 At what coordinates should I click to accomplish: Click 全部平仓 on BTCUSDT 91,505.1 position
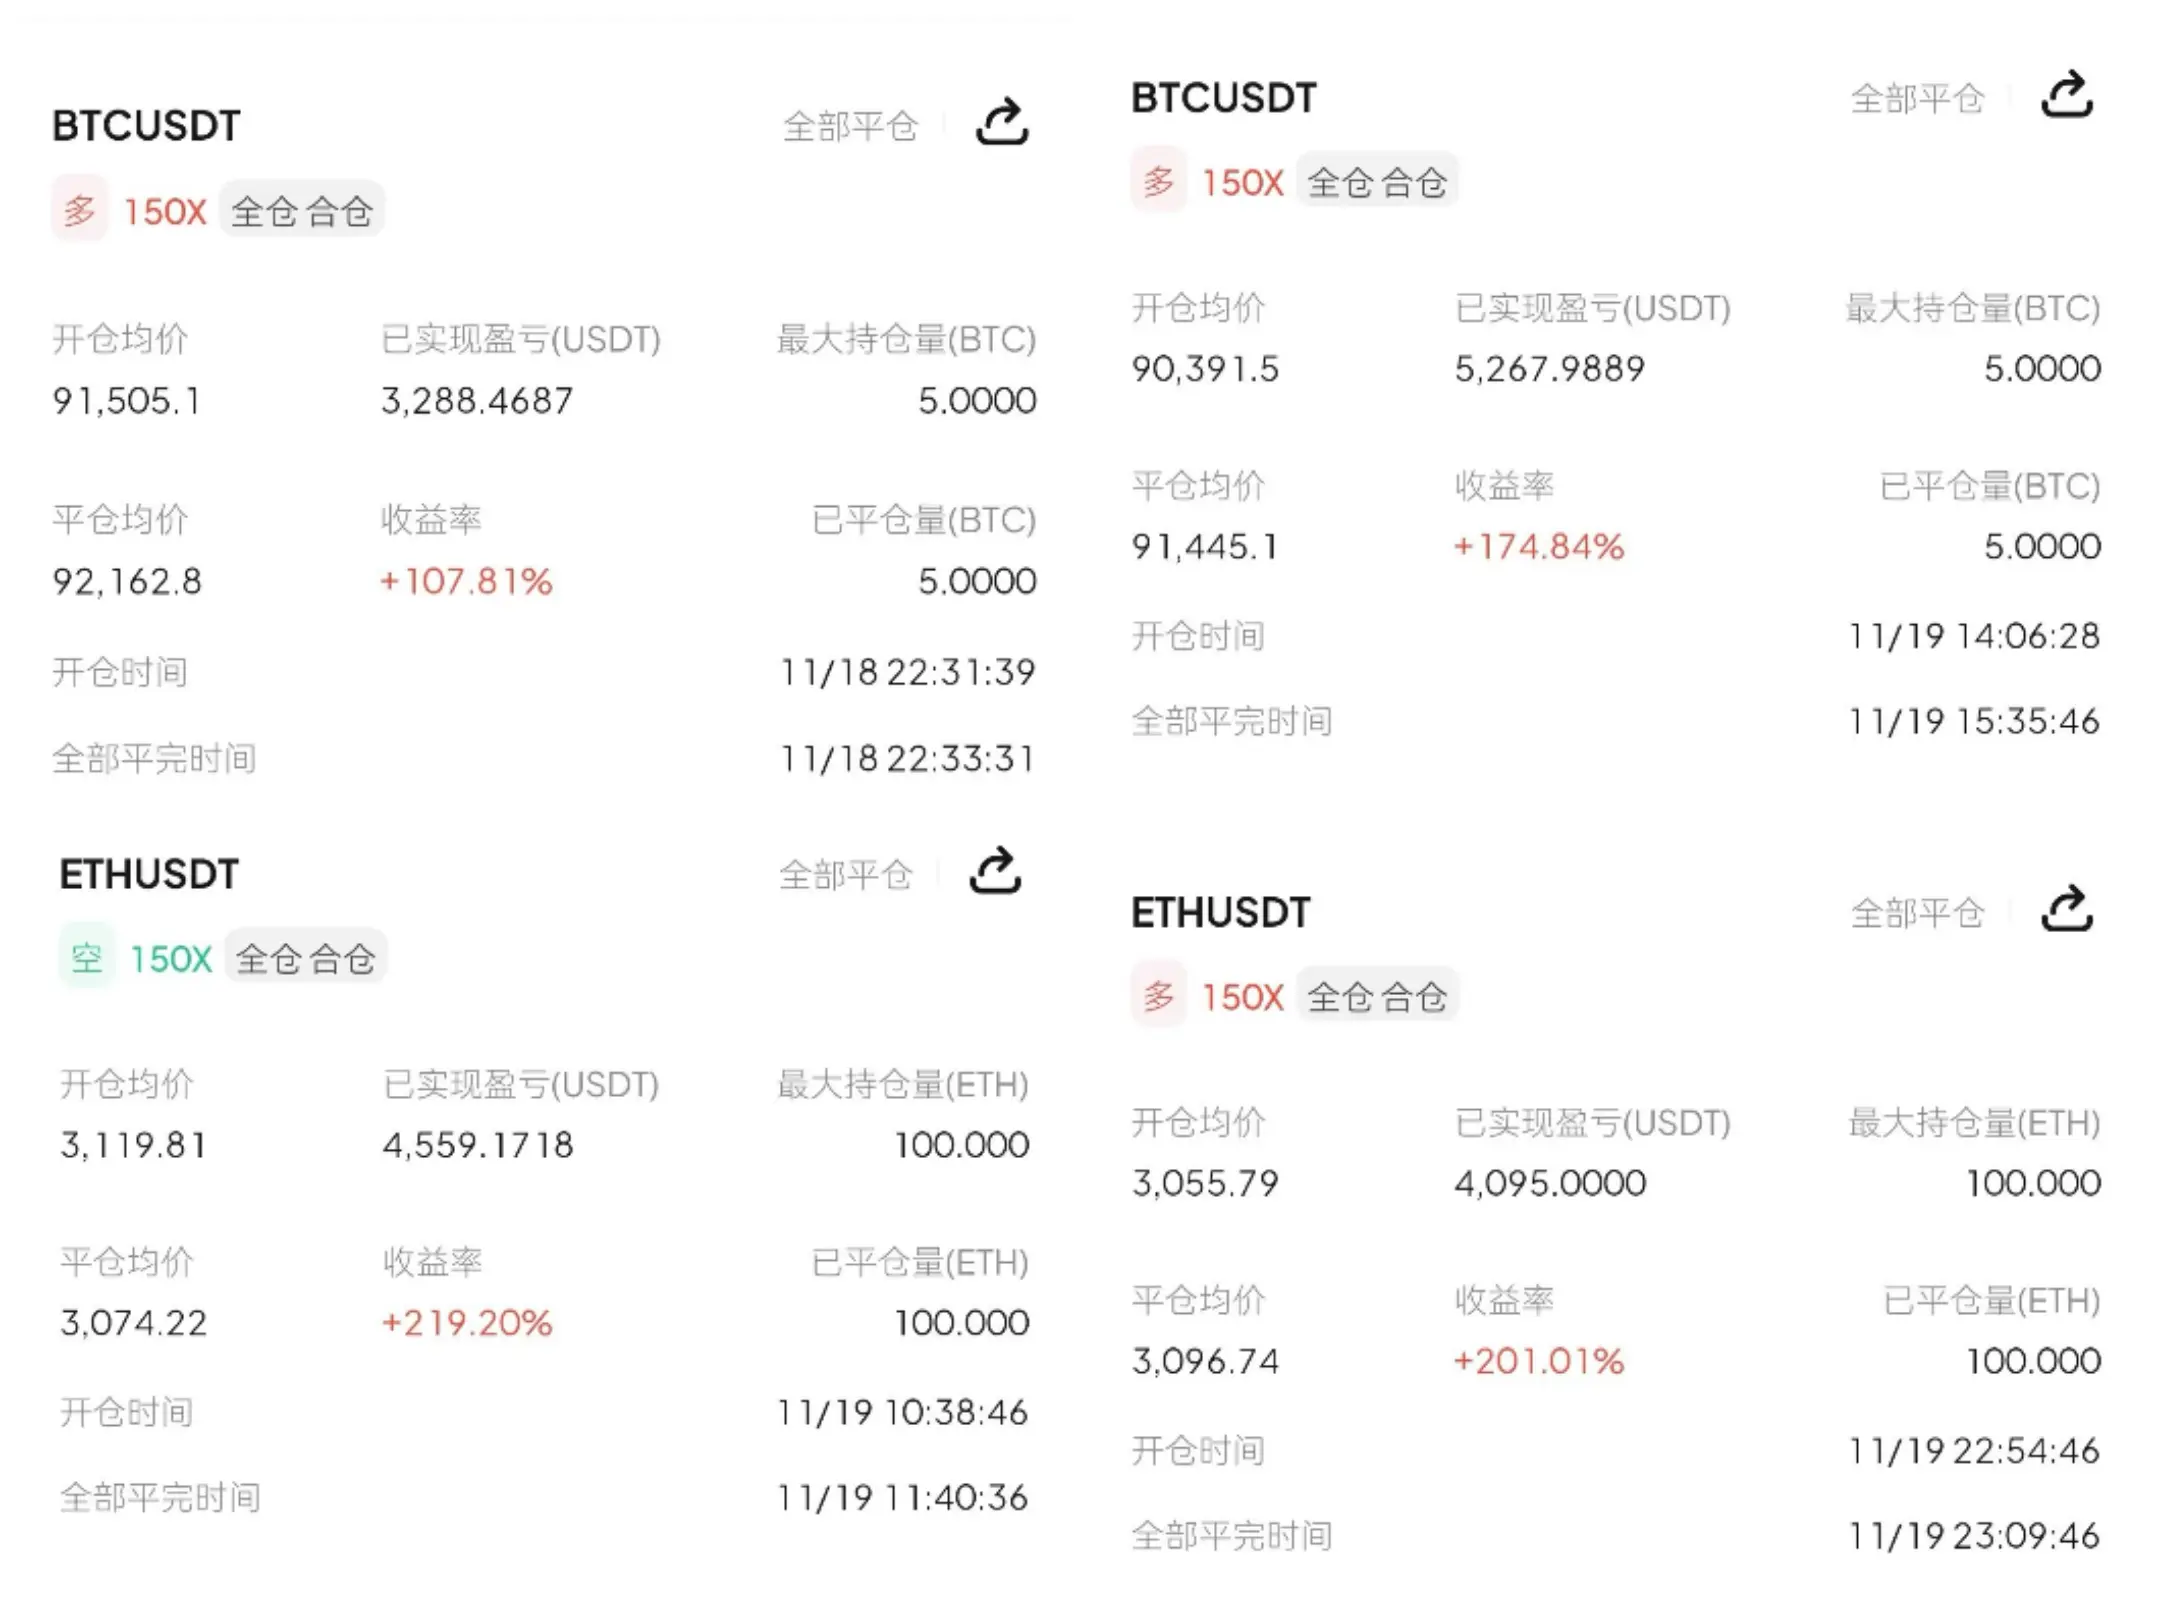click(x=850, y=127)
